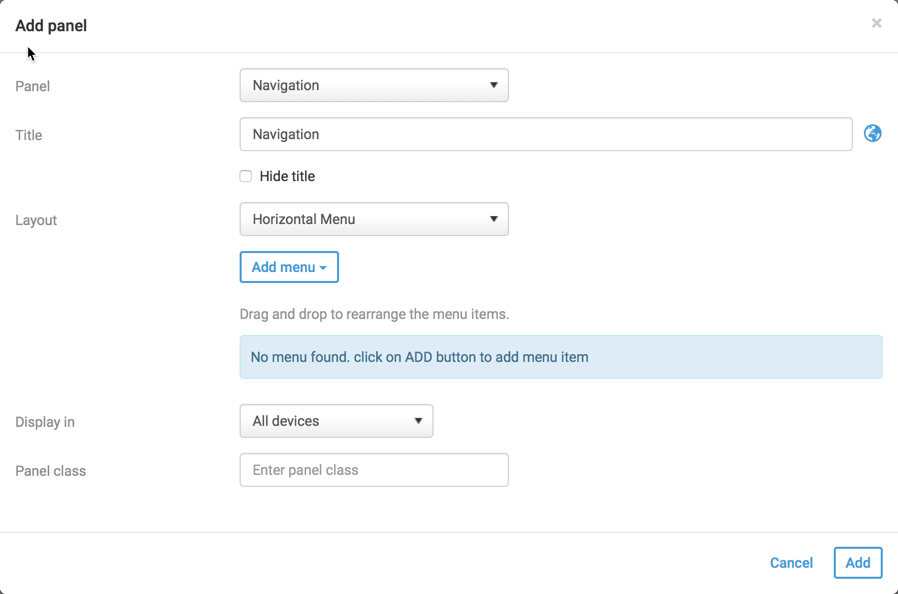
Task: Open the Panel dropdown showing Navigation
Action: pos(374,86)
